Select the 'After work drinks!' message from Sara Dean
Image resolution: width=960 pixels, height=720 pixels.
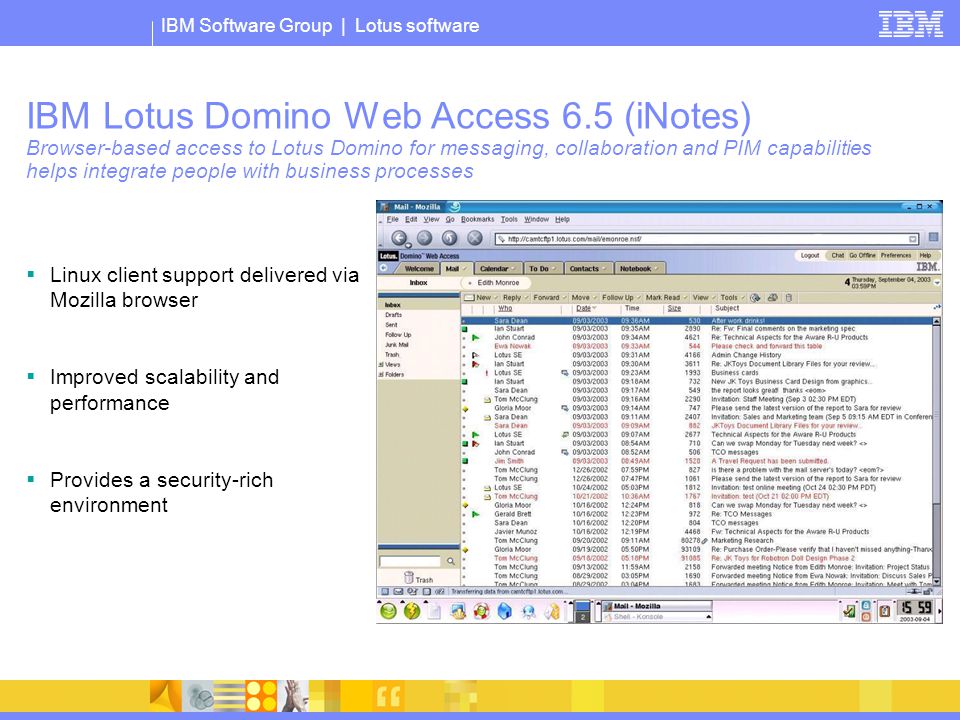[697, 321]
